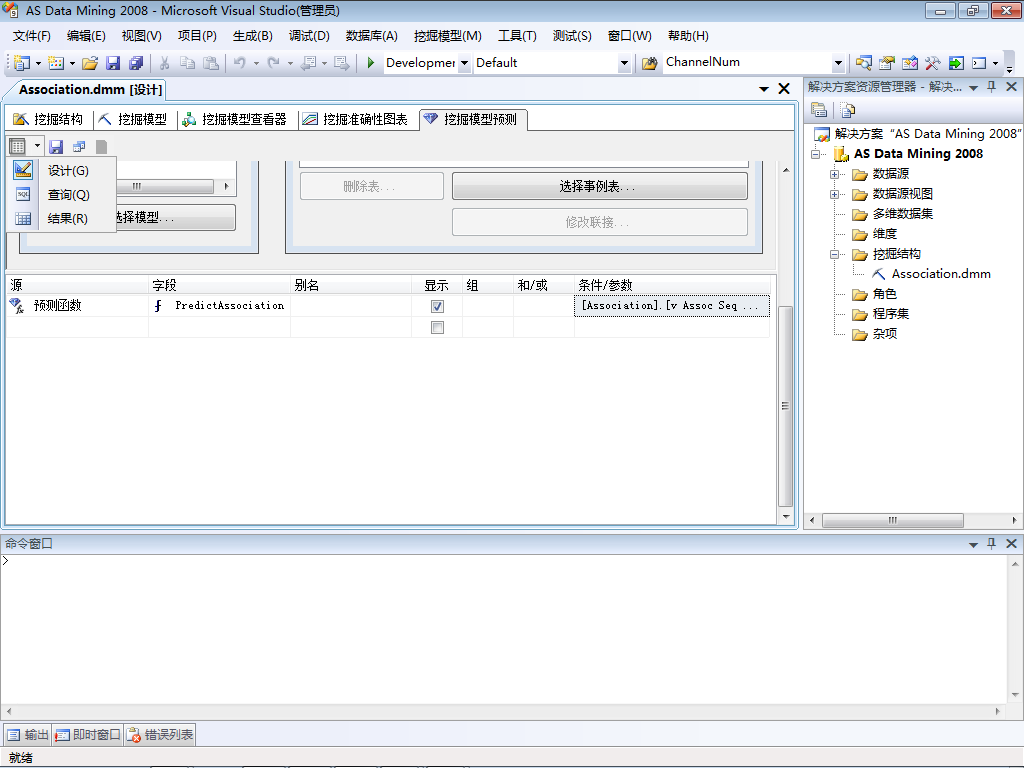The width and height of the screenshot is (1024, 768).
Task: Click the Open File folder icon
Action: (90, 63)
